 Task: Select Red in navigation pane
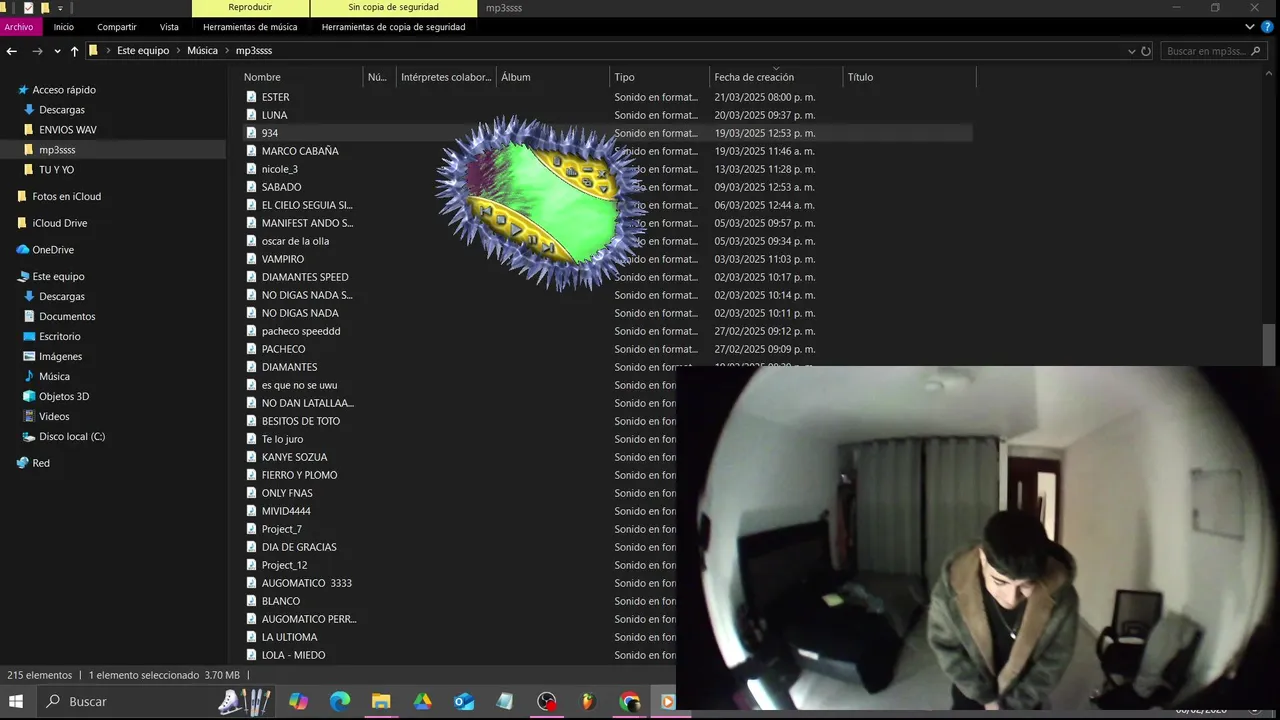point(41,464)
